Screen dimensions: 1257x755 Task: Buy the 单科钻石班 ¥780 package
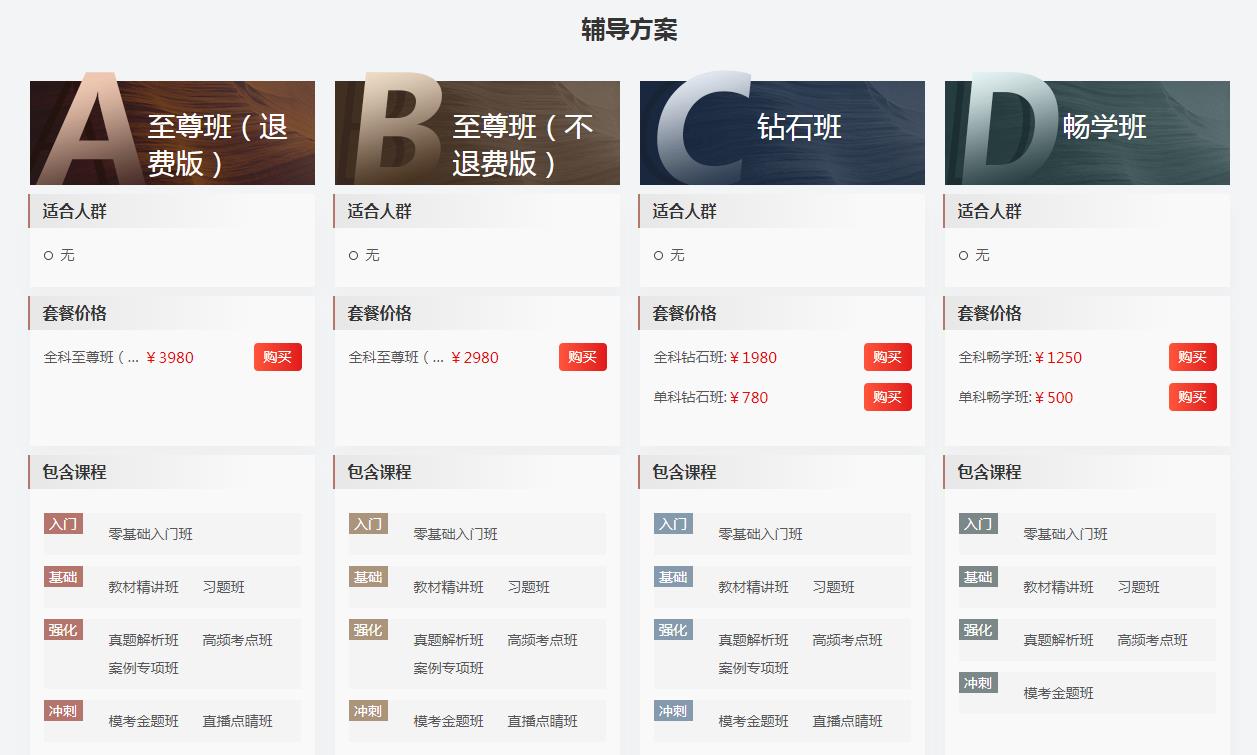(x=888, y=397)
